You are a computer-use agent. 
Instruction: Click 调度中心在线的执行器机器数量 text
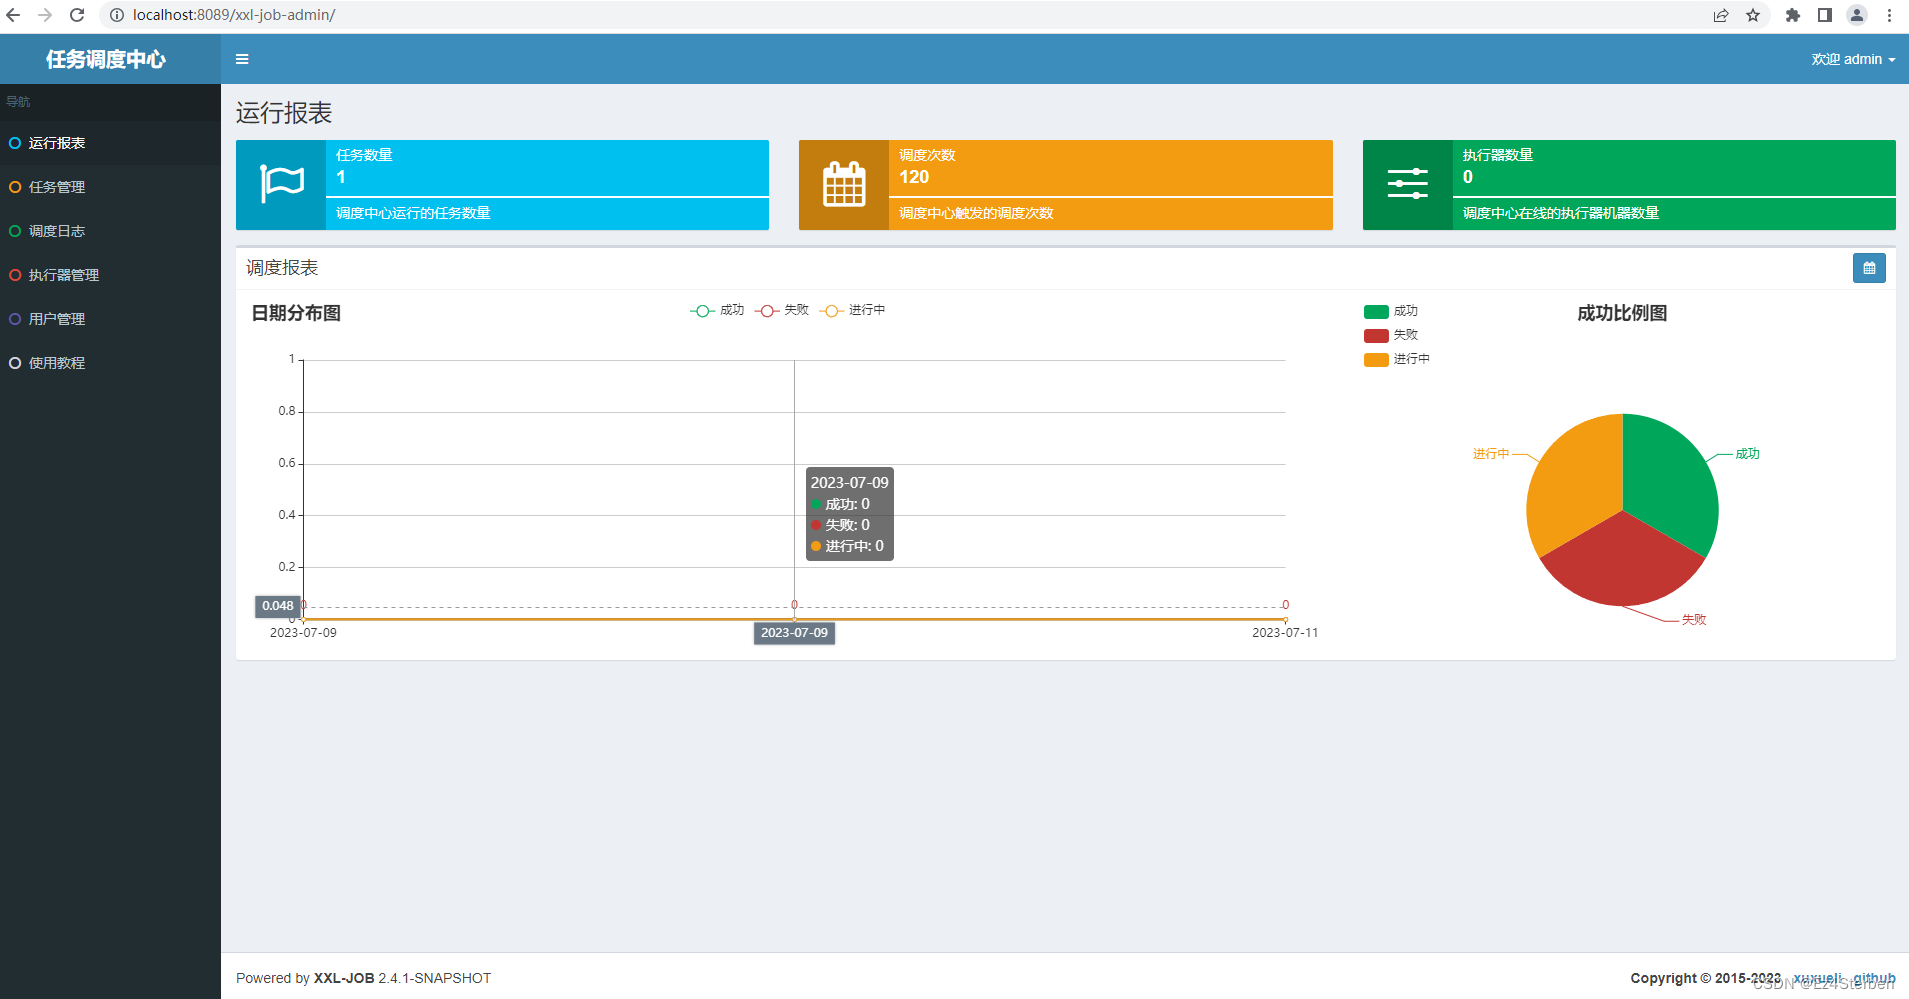(x=1561, y=213)
